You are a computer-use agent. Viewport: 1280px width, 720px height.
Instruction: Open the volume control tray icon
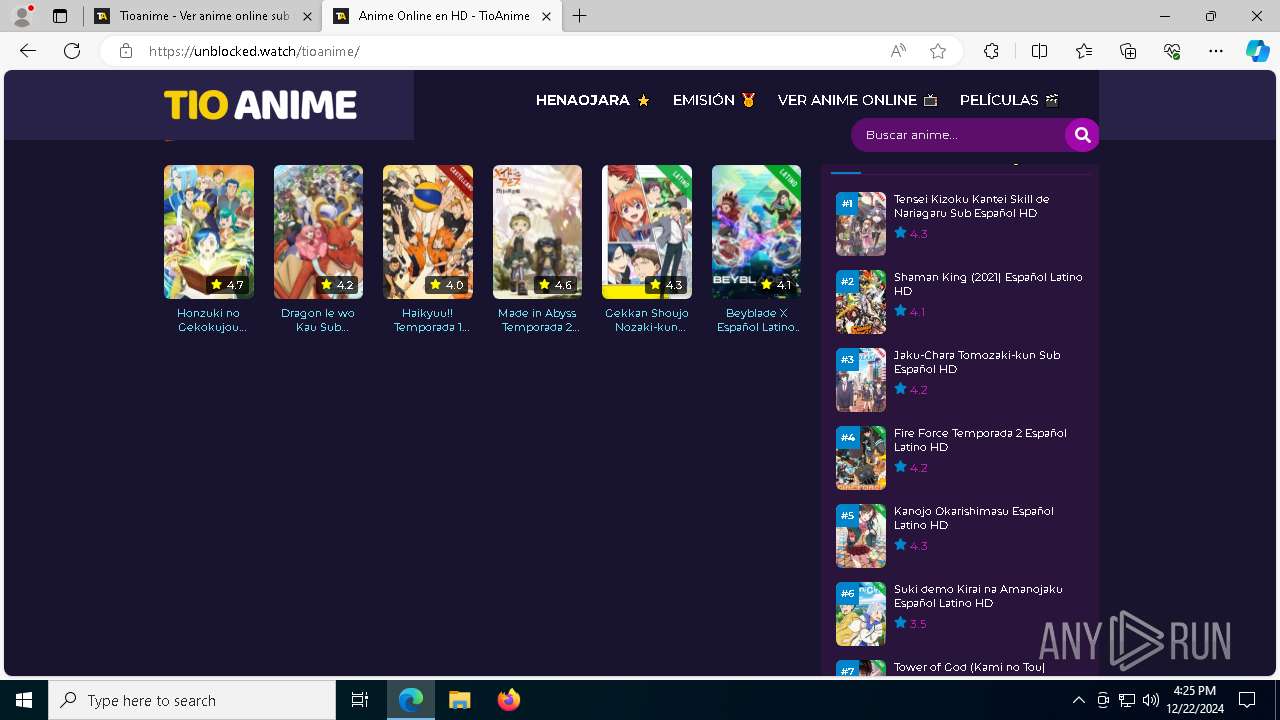click(x=1151, y=700)
